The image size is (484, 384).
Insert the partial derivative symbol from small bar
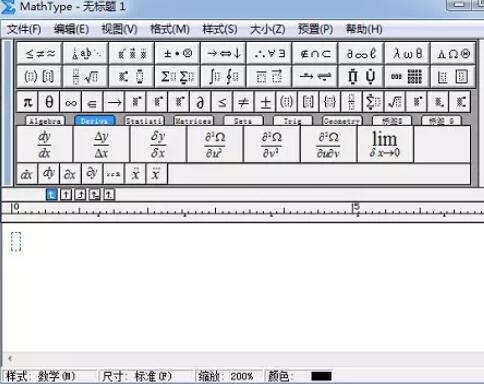click(200, 102)
